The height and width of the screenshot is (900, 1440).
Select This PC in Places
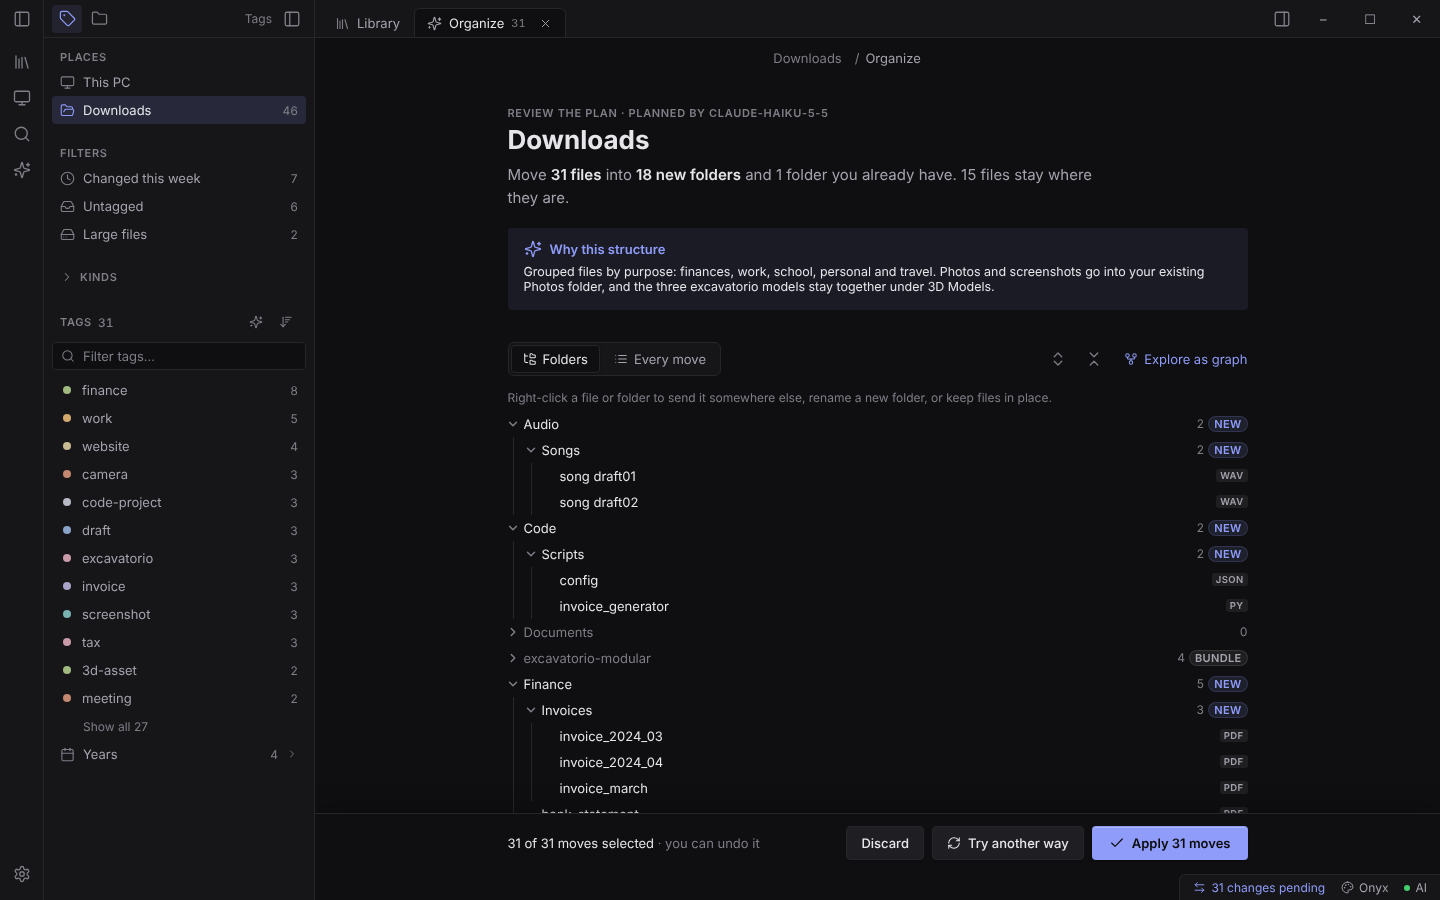(179, 82)
